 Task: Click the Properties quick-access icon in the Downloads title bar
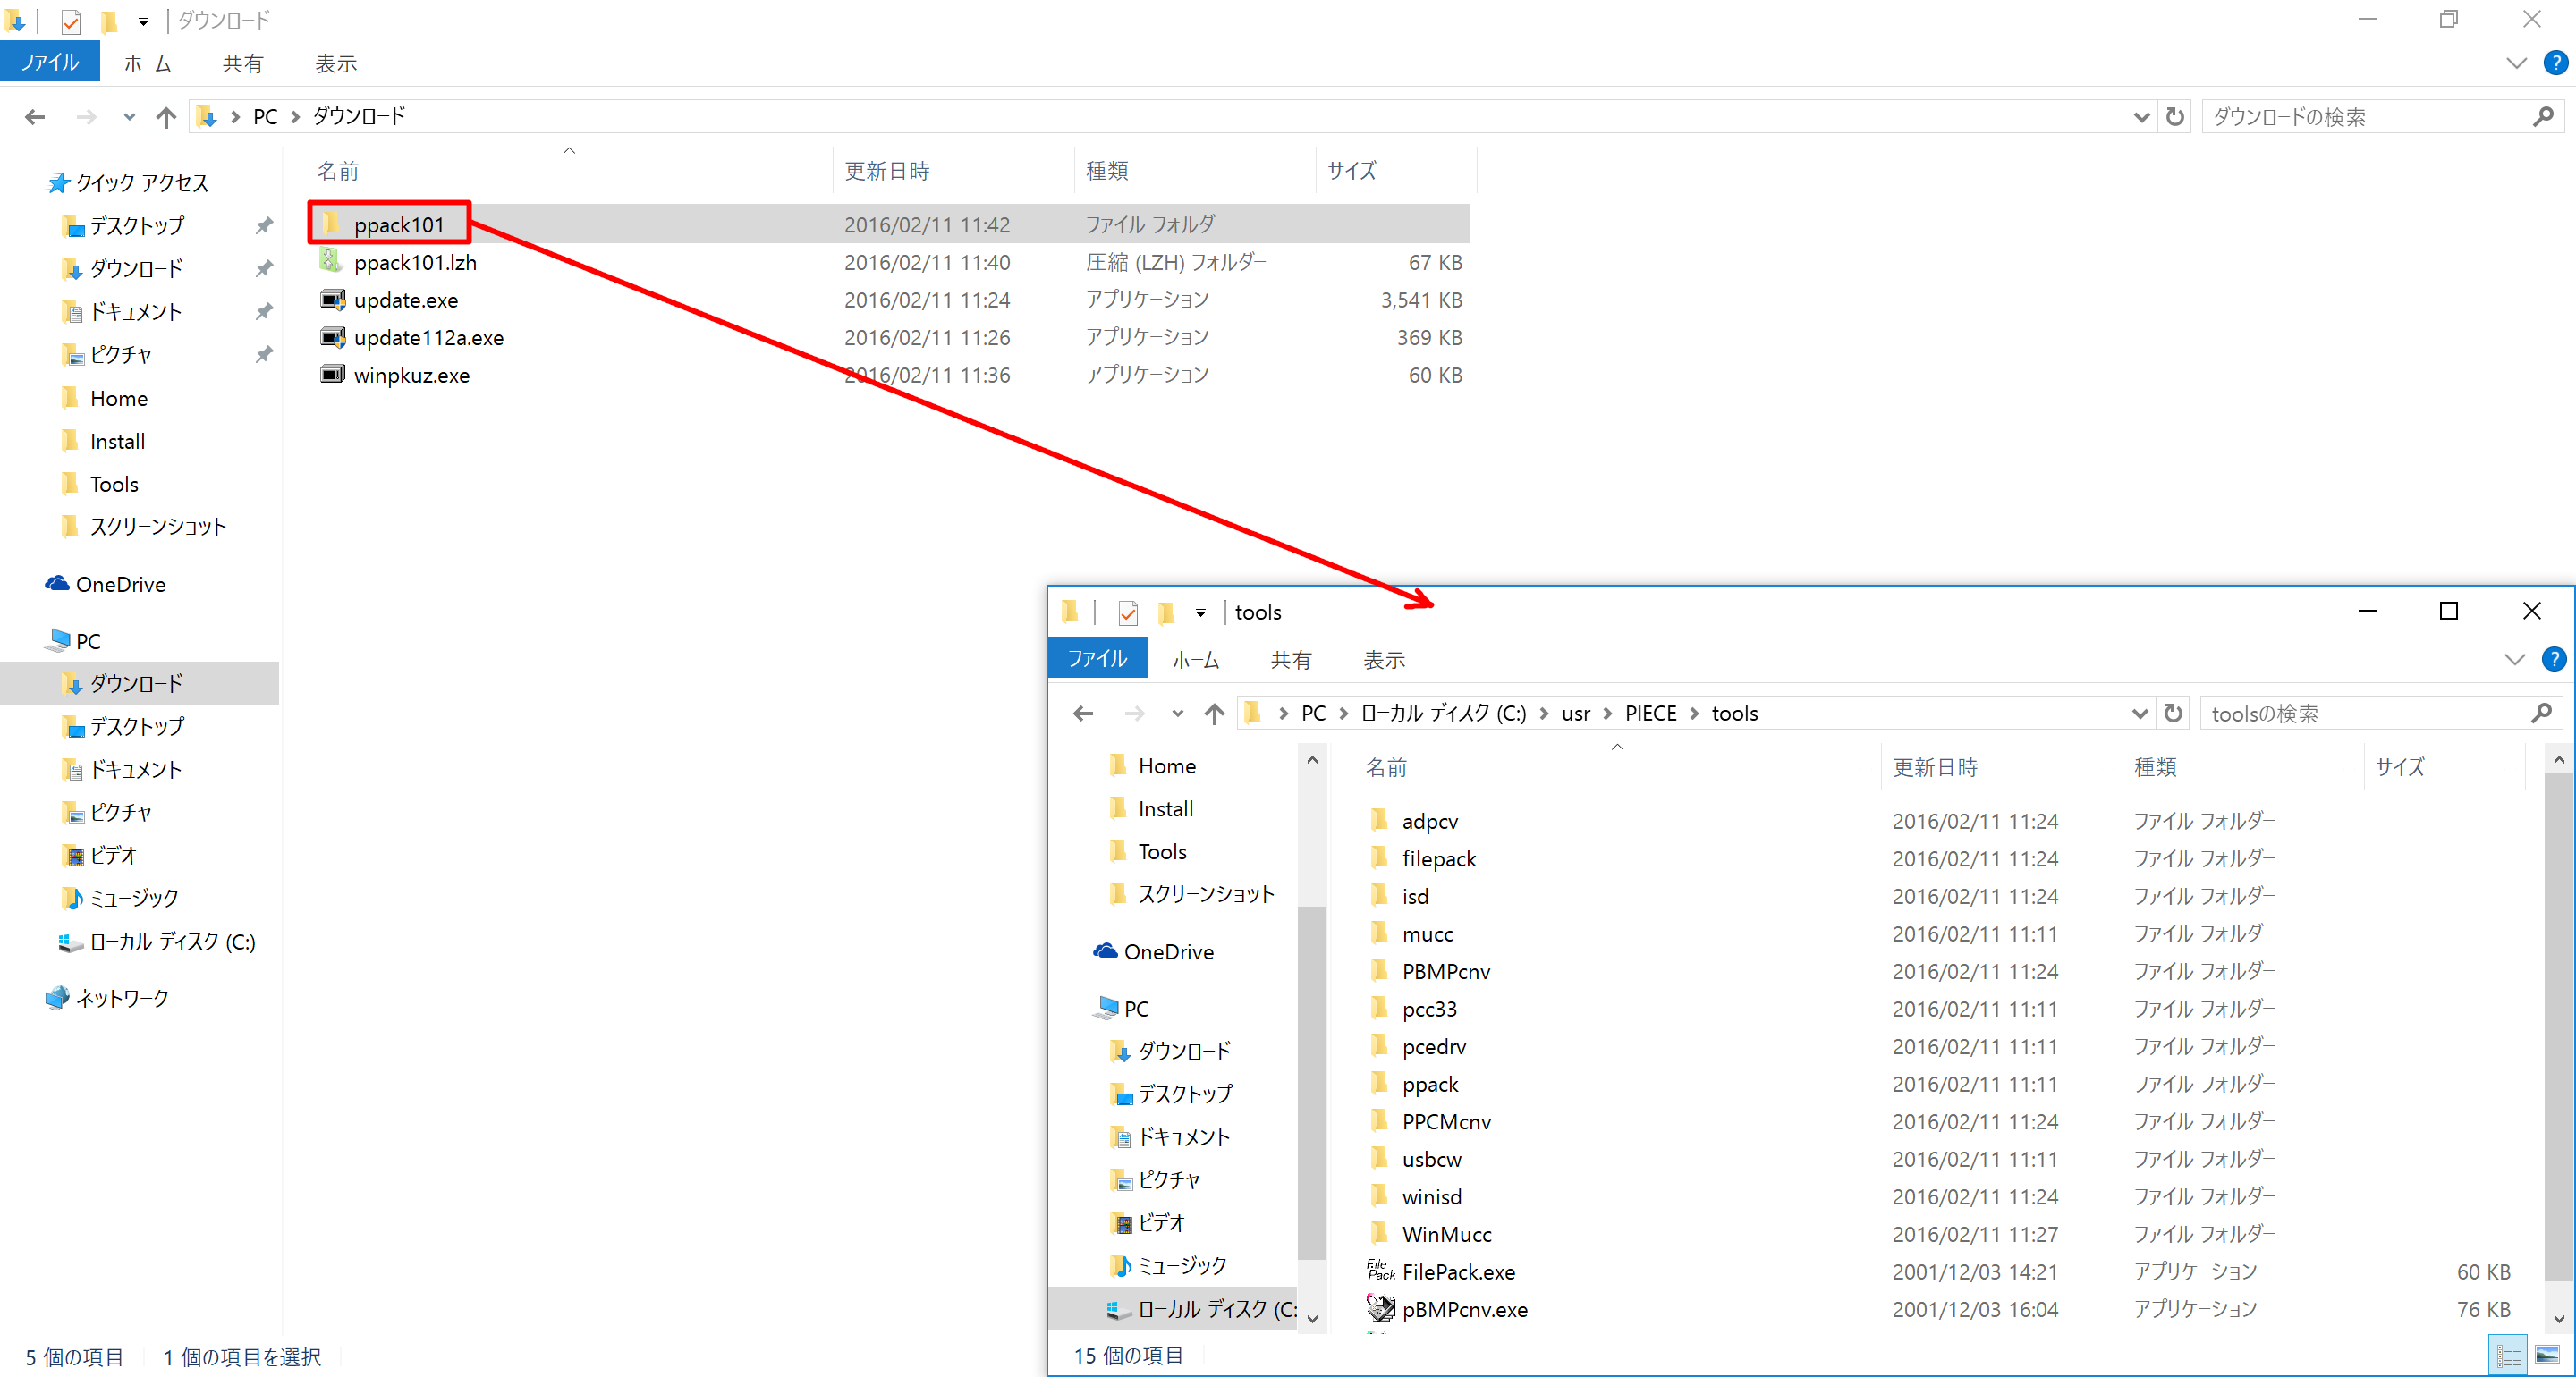coord(70,21)
